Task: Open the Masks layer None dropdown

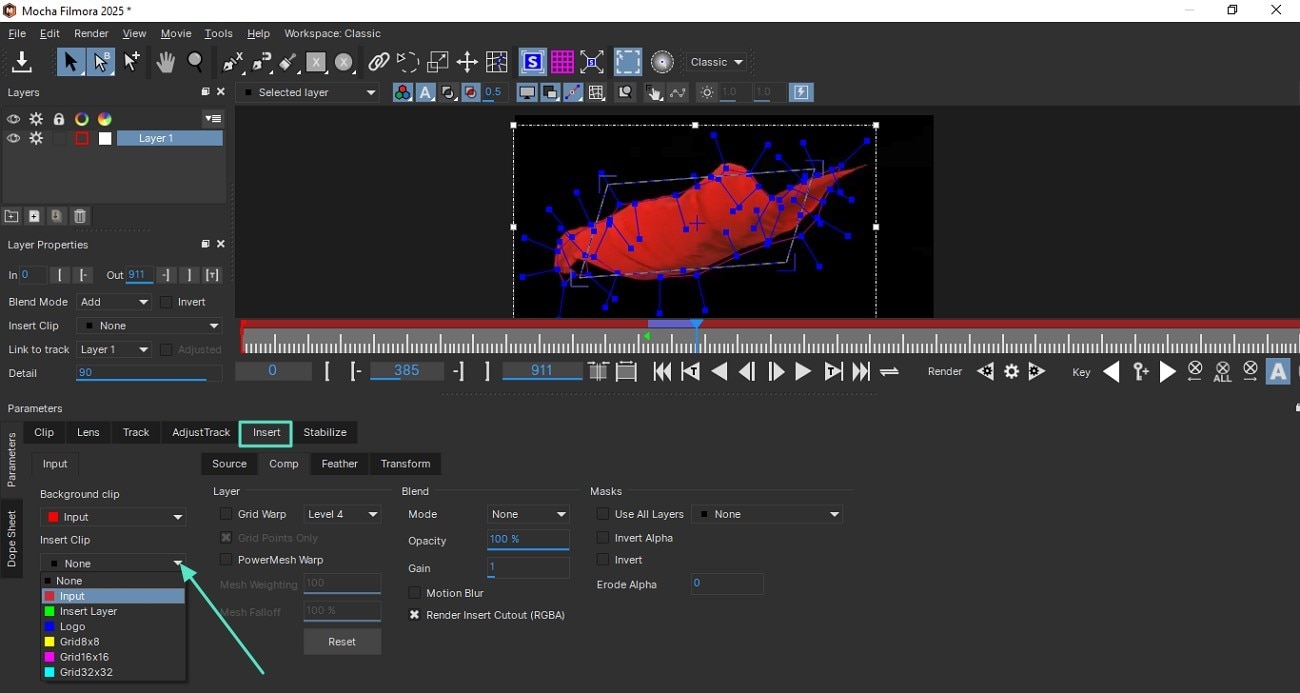Action: coord(767,514)
